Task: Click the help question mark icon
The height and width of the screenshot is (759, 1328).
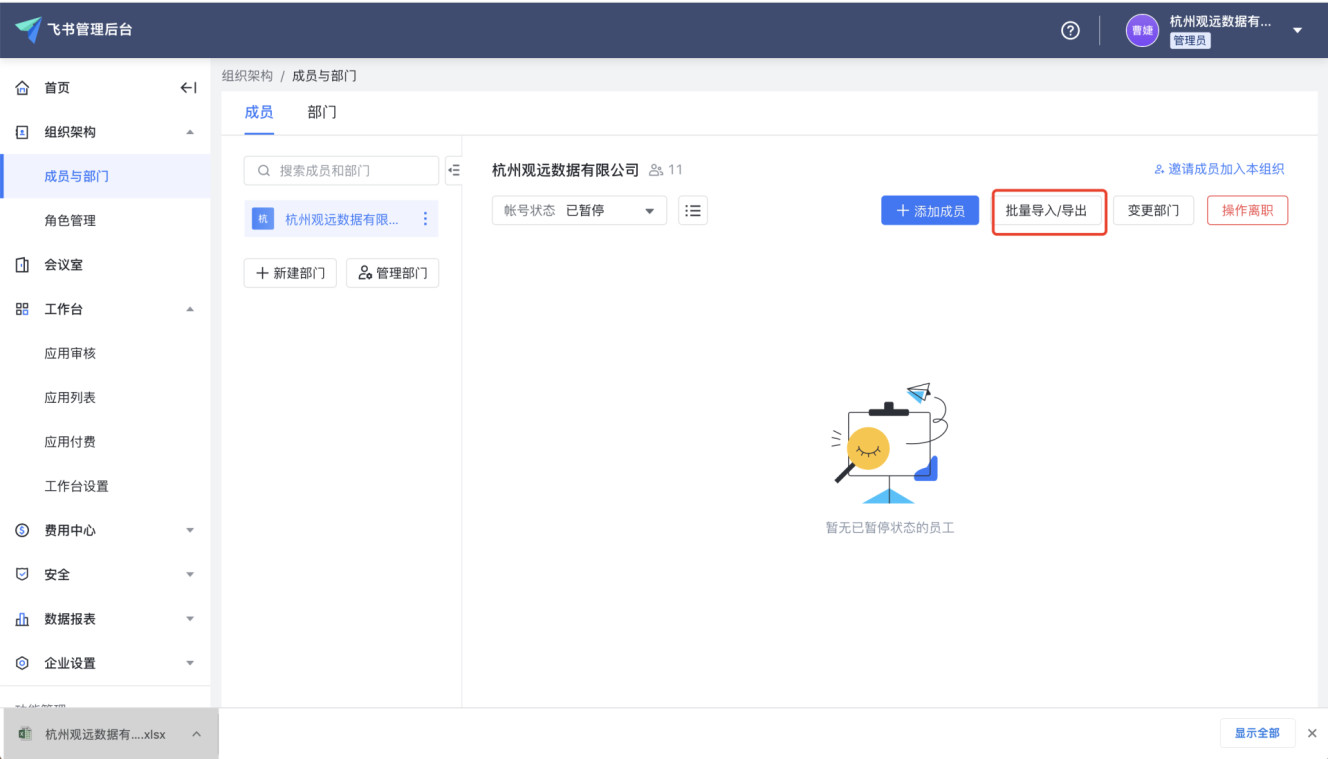Action: coord(1070,30)
